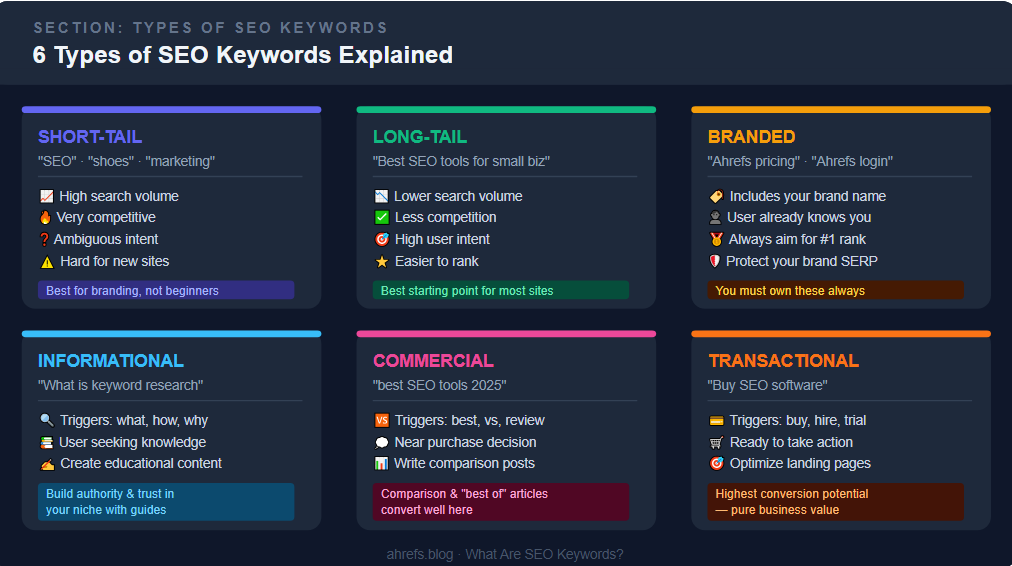Viewport: 1012px width, 566px height.
Task: Click the warning triangle beside Hard for new sites
Action: pyautogui.click(x=47, y=262)
